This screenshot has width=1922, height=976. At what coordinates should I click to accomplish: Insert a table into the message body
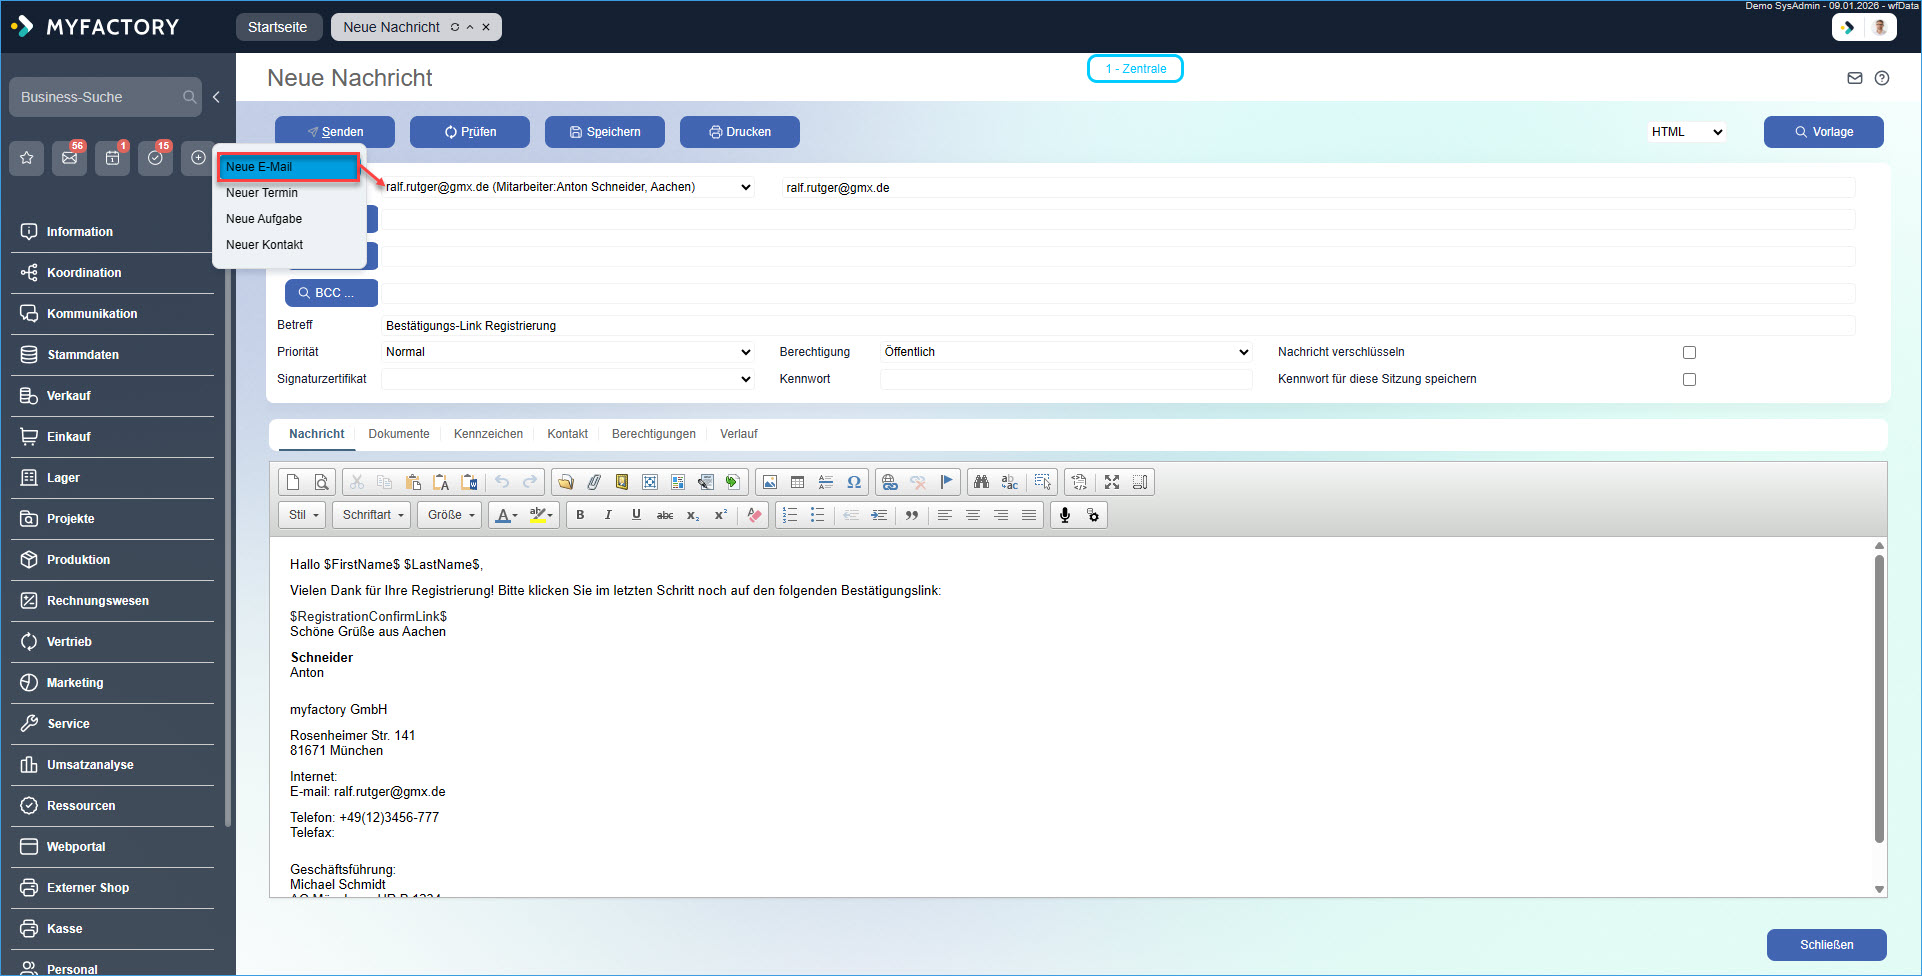[x=798, y=482]
